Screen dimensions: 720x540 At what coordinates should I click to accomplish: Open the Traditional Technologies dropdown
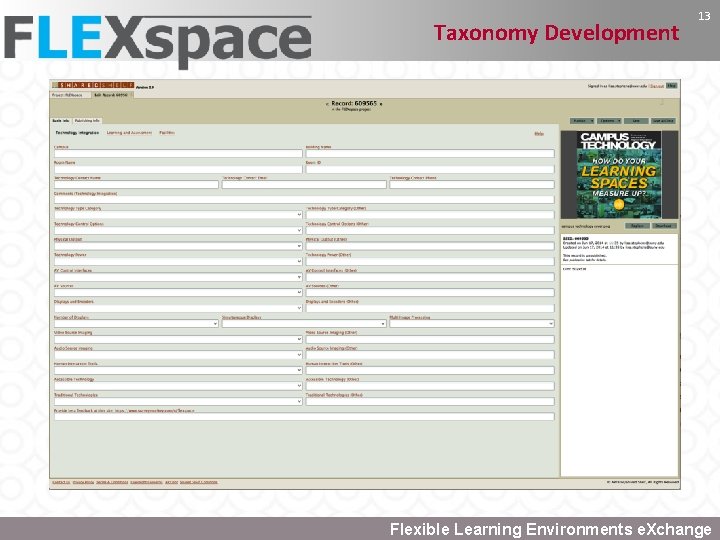pyautogui.click(x=178, y=401)
